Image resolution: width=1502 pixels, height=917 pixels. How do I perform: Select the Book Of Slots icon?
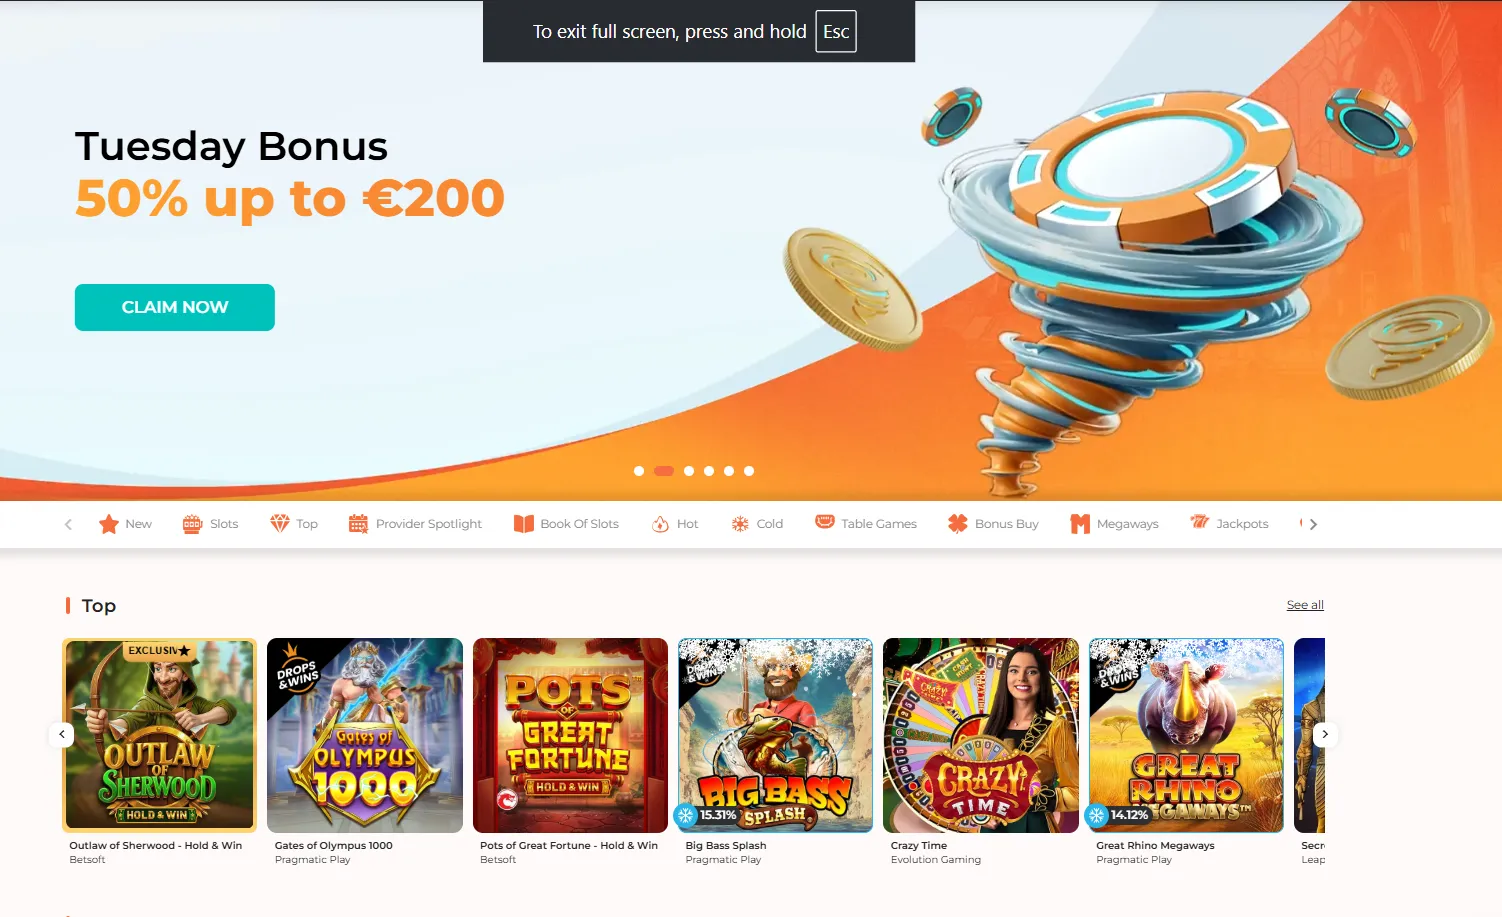point(524,524)
